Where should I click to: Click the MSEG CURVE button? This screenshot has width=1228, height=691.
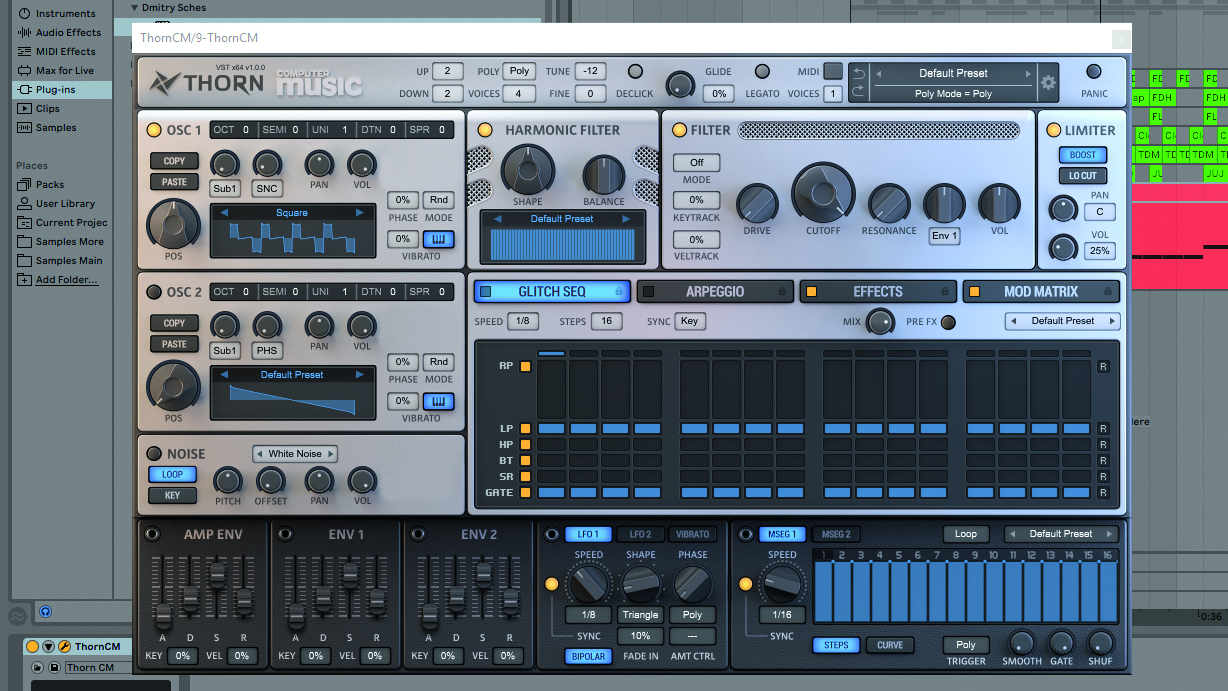pos(890,645)
